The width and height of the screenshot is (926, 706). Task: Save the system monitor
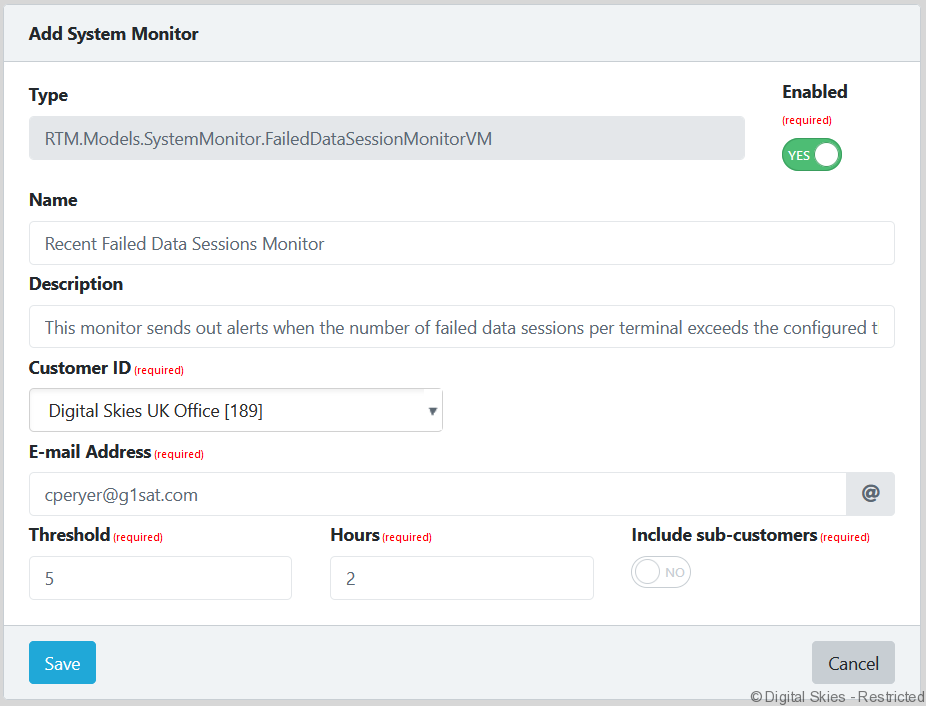pyautogui.click(x=62, y=663)
